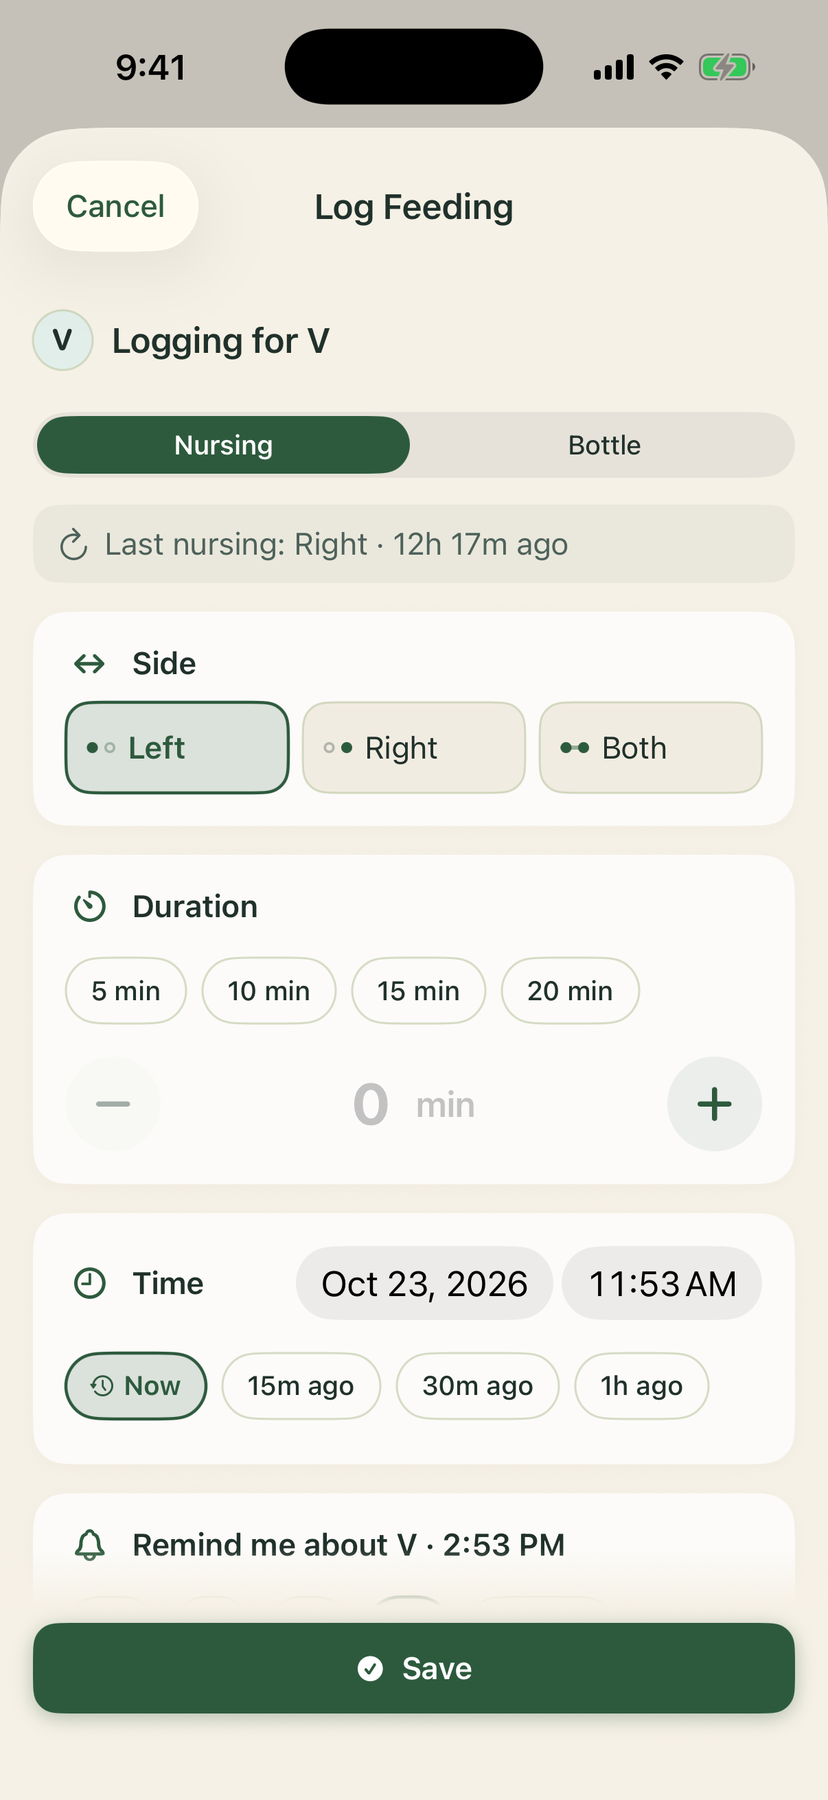Decrease duration with the minus button
Viewport: 828px width, 1800px height.
point(113,1104)
